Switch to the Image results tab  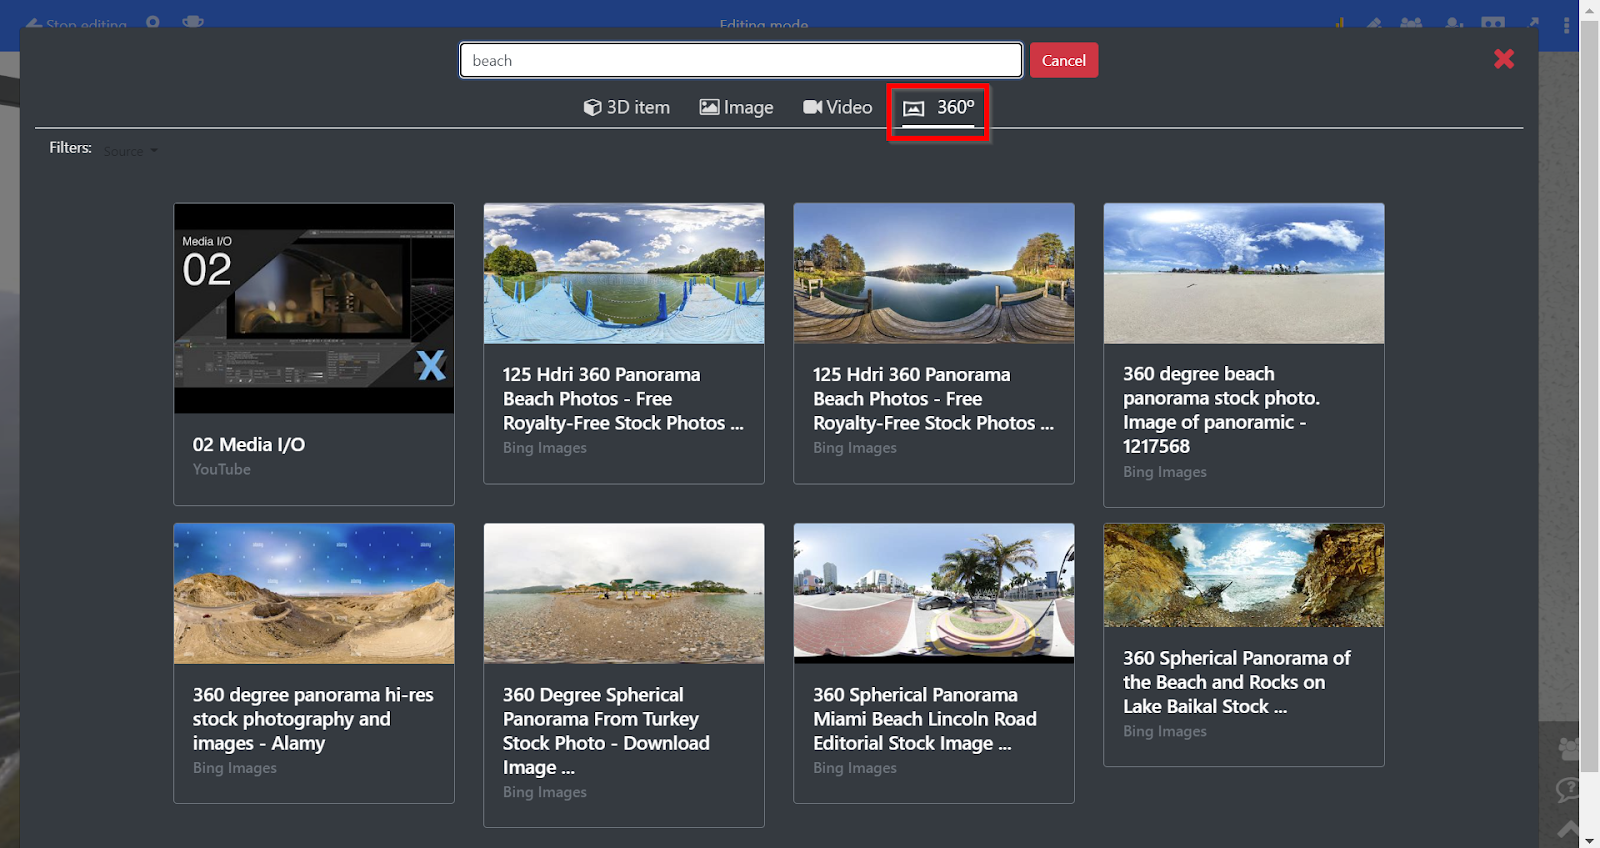[736, 107]
